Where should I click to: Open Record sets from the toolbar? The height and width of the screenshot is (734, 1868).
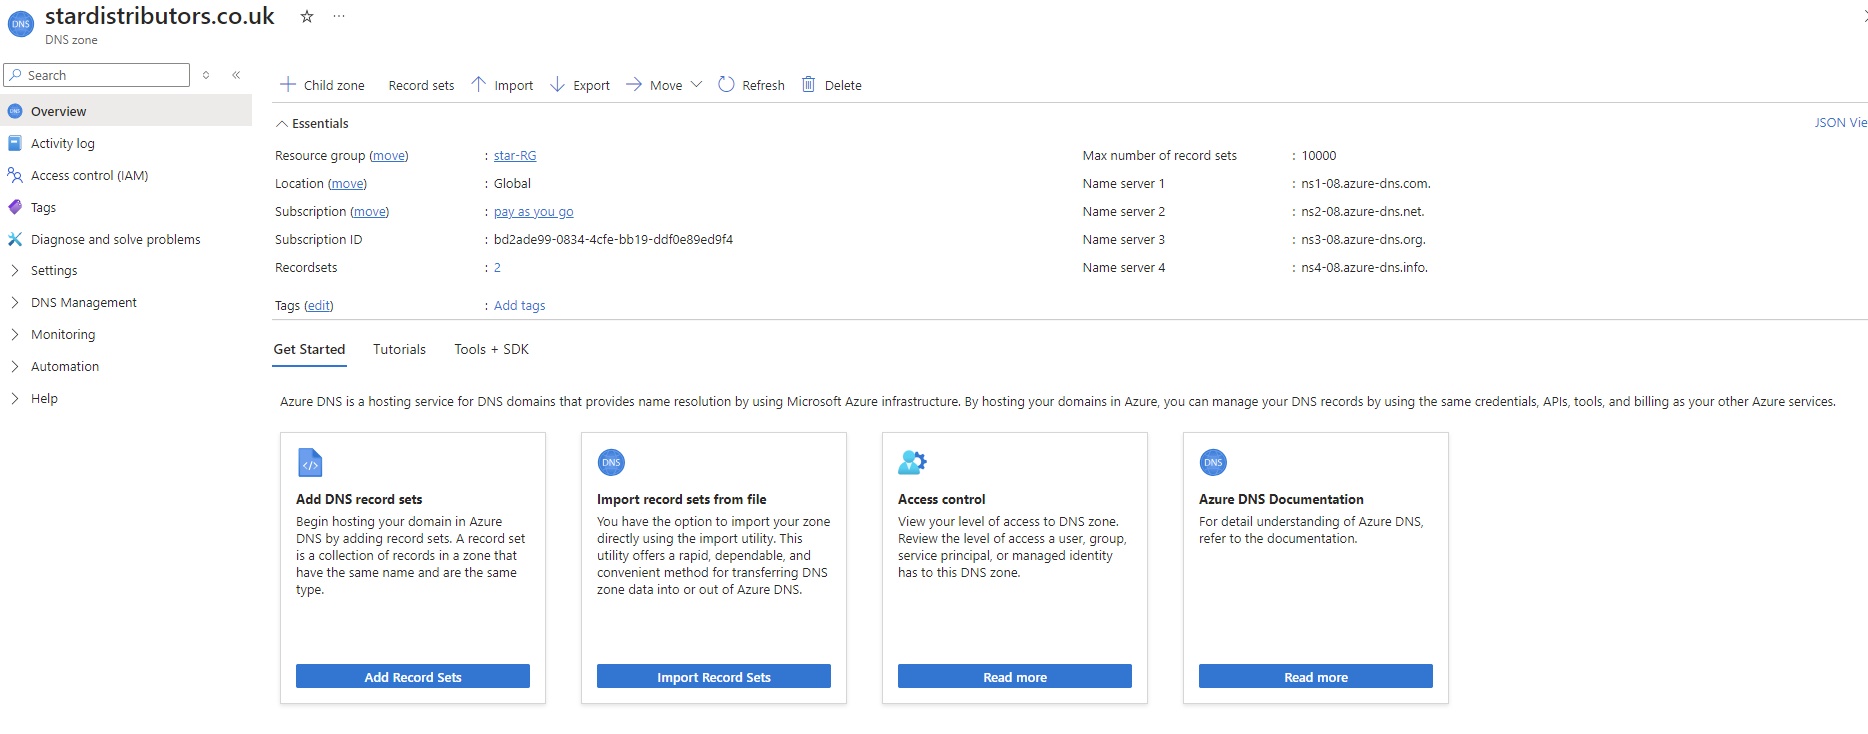coord(421,85)
